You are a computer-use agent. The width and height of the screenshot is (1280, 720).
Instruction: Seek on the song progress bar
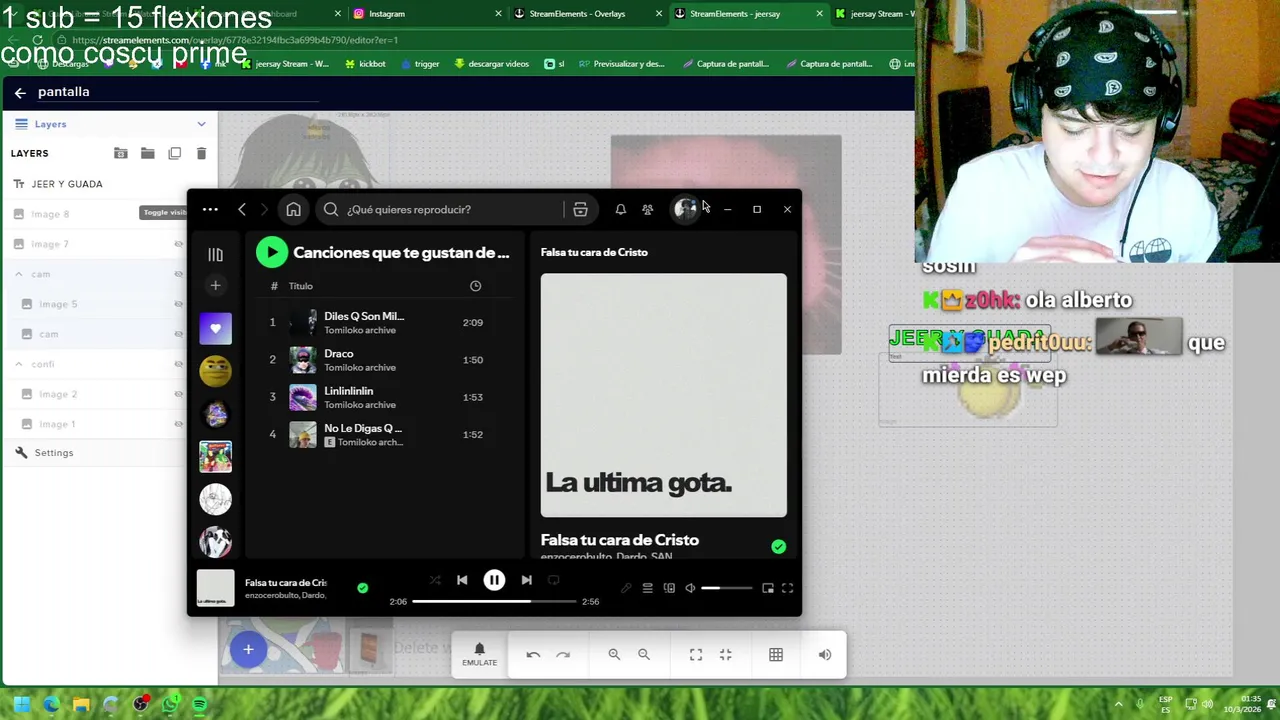(x=494, y=602)
